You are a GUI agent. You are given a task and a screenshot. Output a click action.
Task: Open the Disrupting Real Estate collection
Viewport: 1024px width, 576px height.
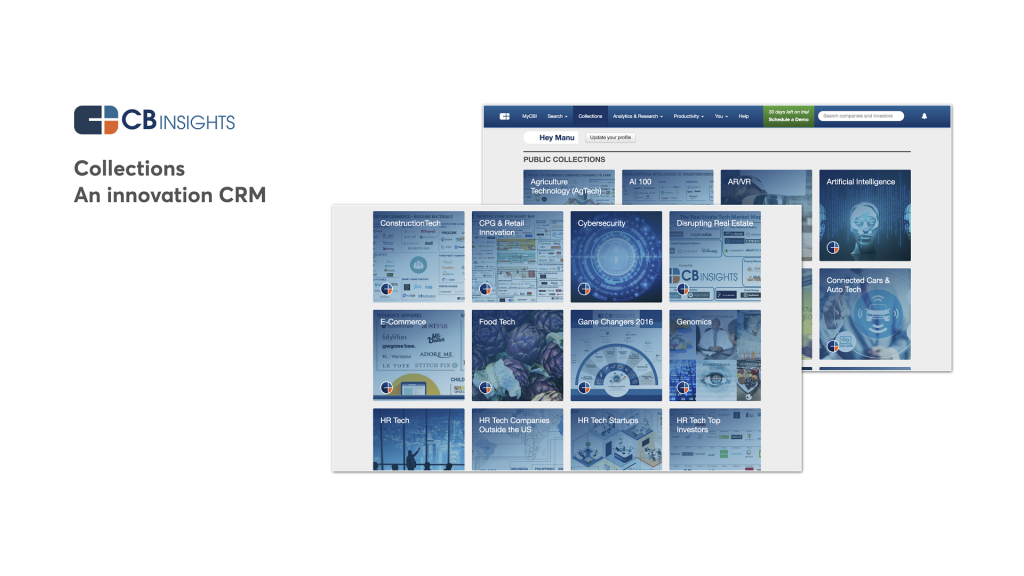[x=715, y=257]
